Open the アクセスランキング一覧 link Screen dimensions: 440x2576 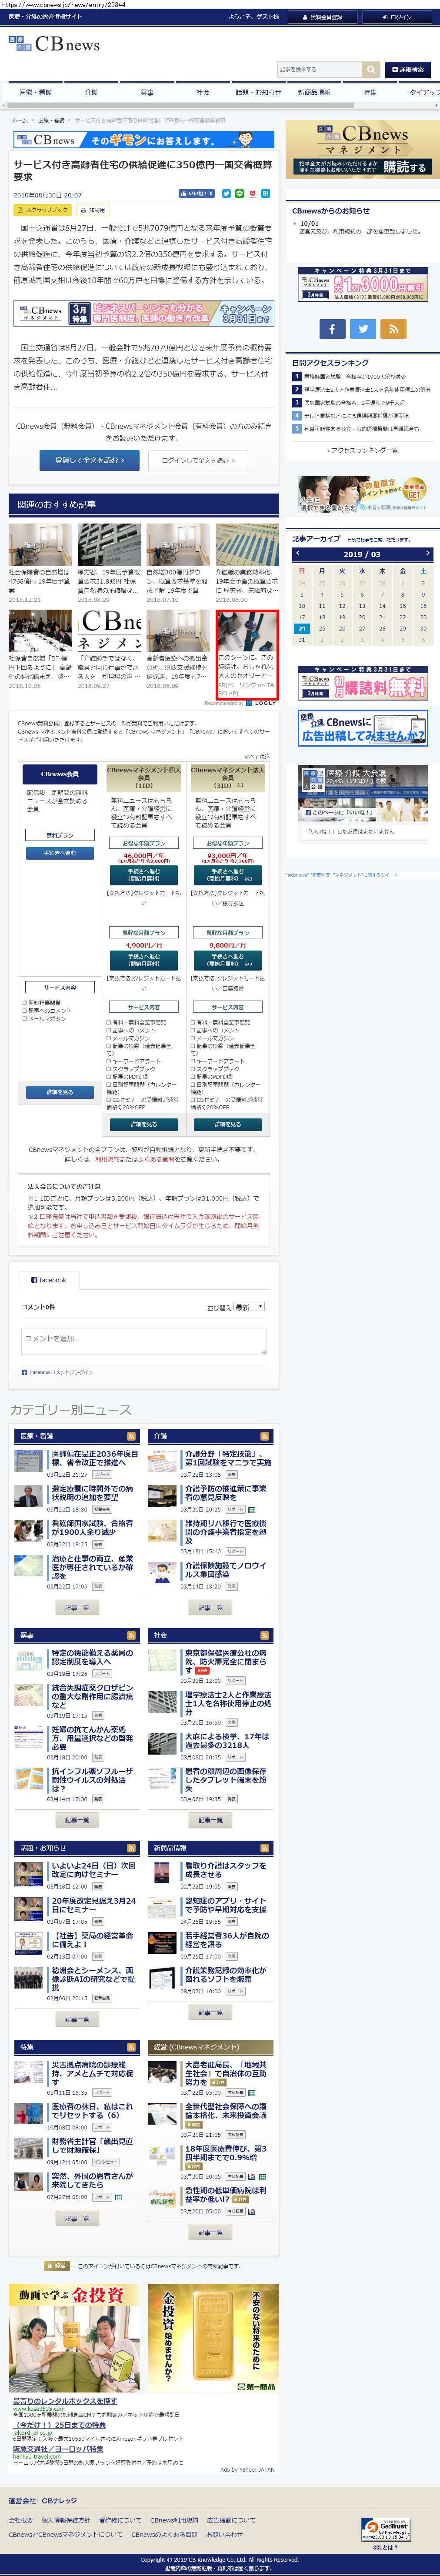[362, 450]
